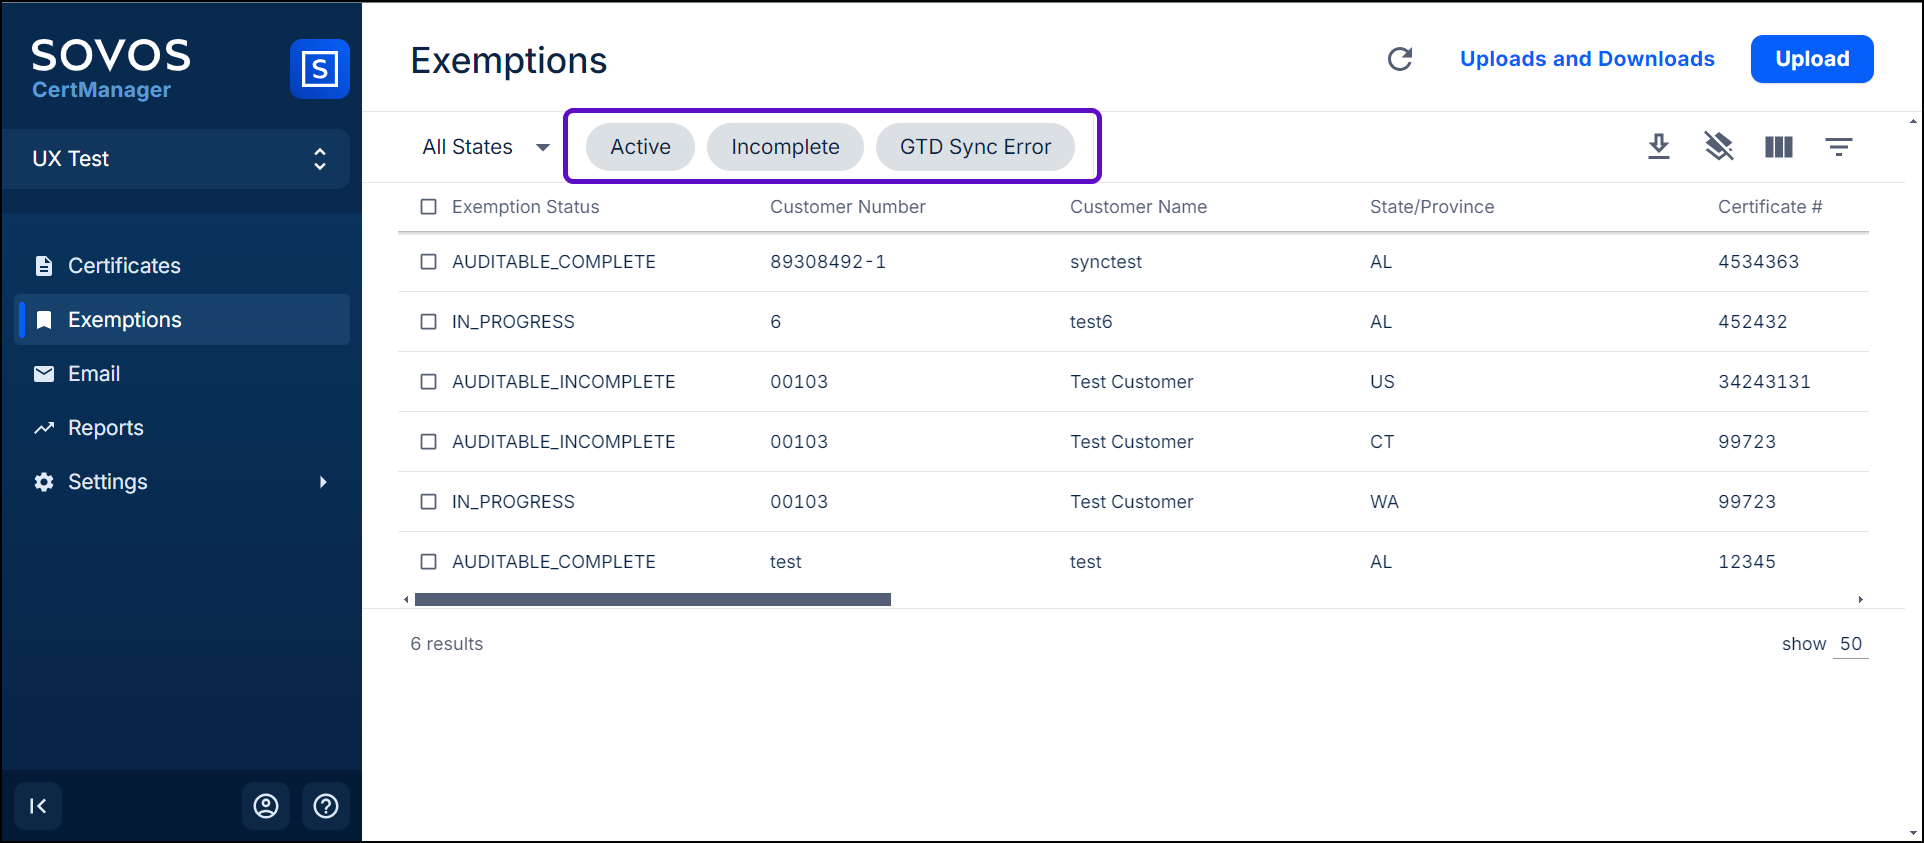
Task: Check the box for the synctest row
Action: pyautogui.click(x=429, y=262)
